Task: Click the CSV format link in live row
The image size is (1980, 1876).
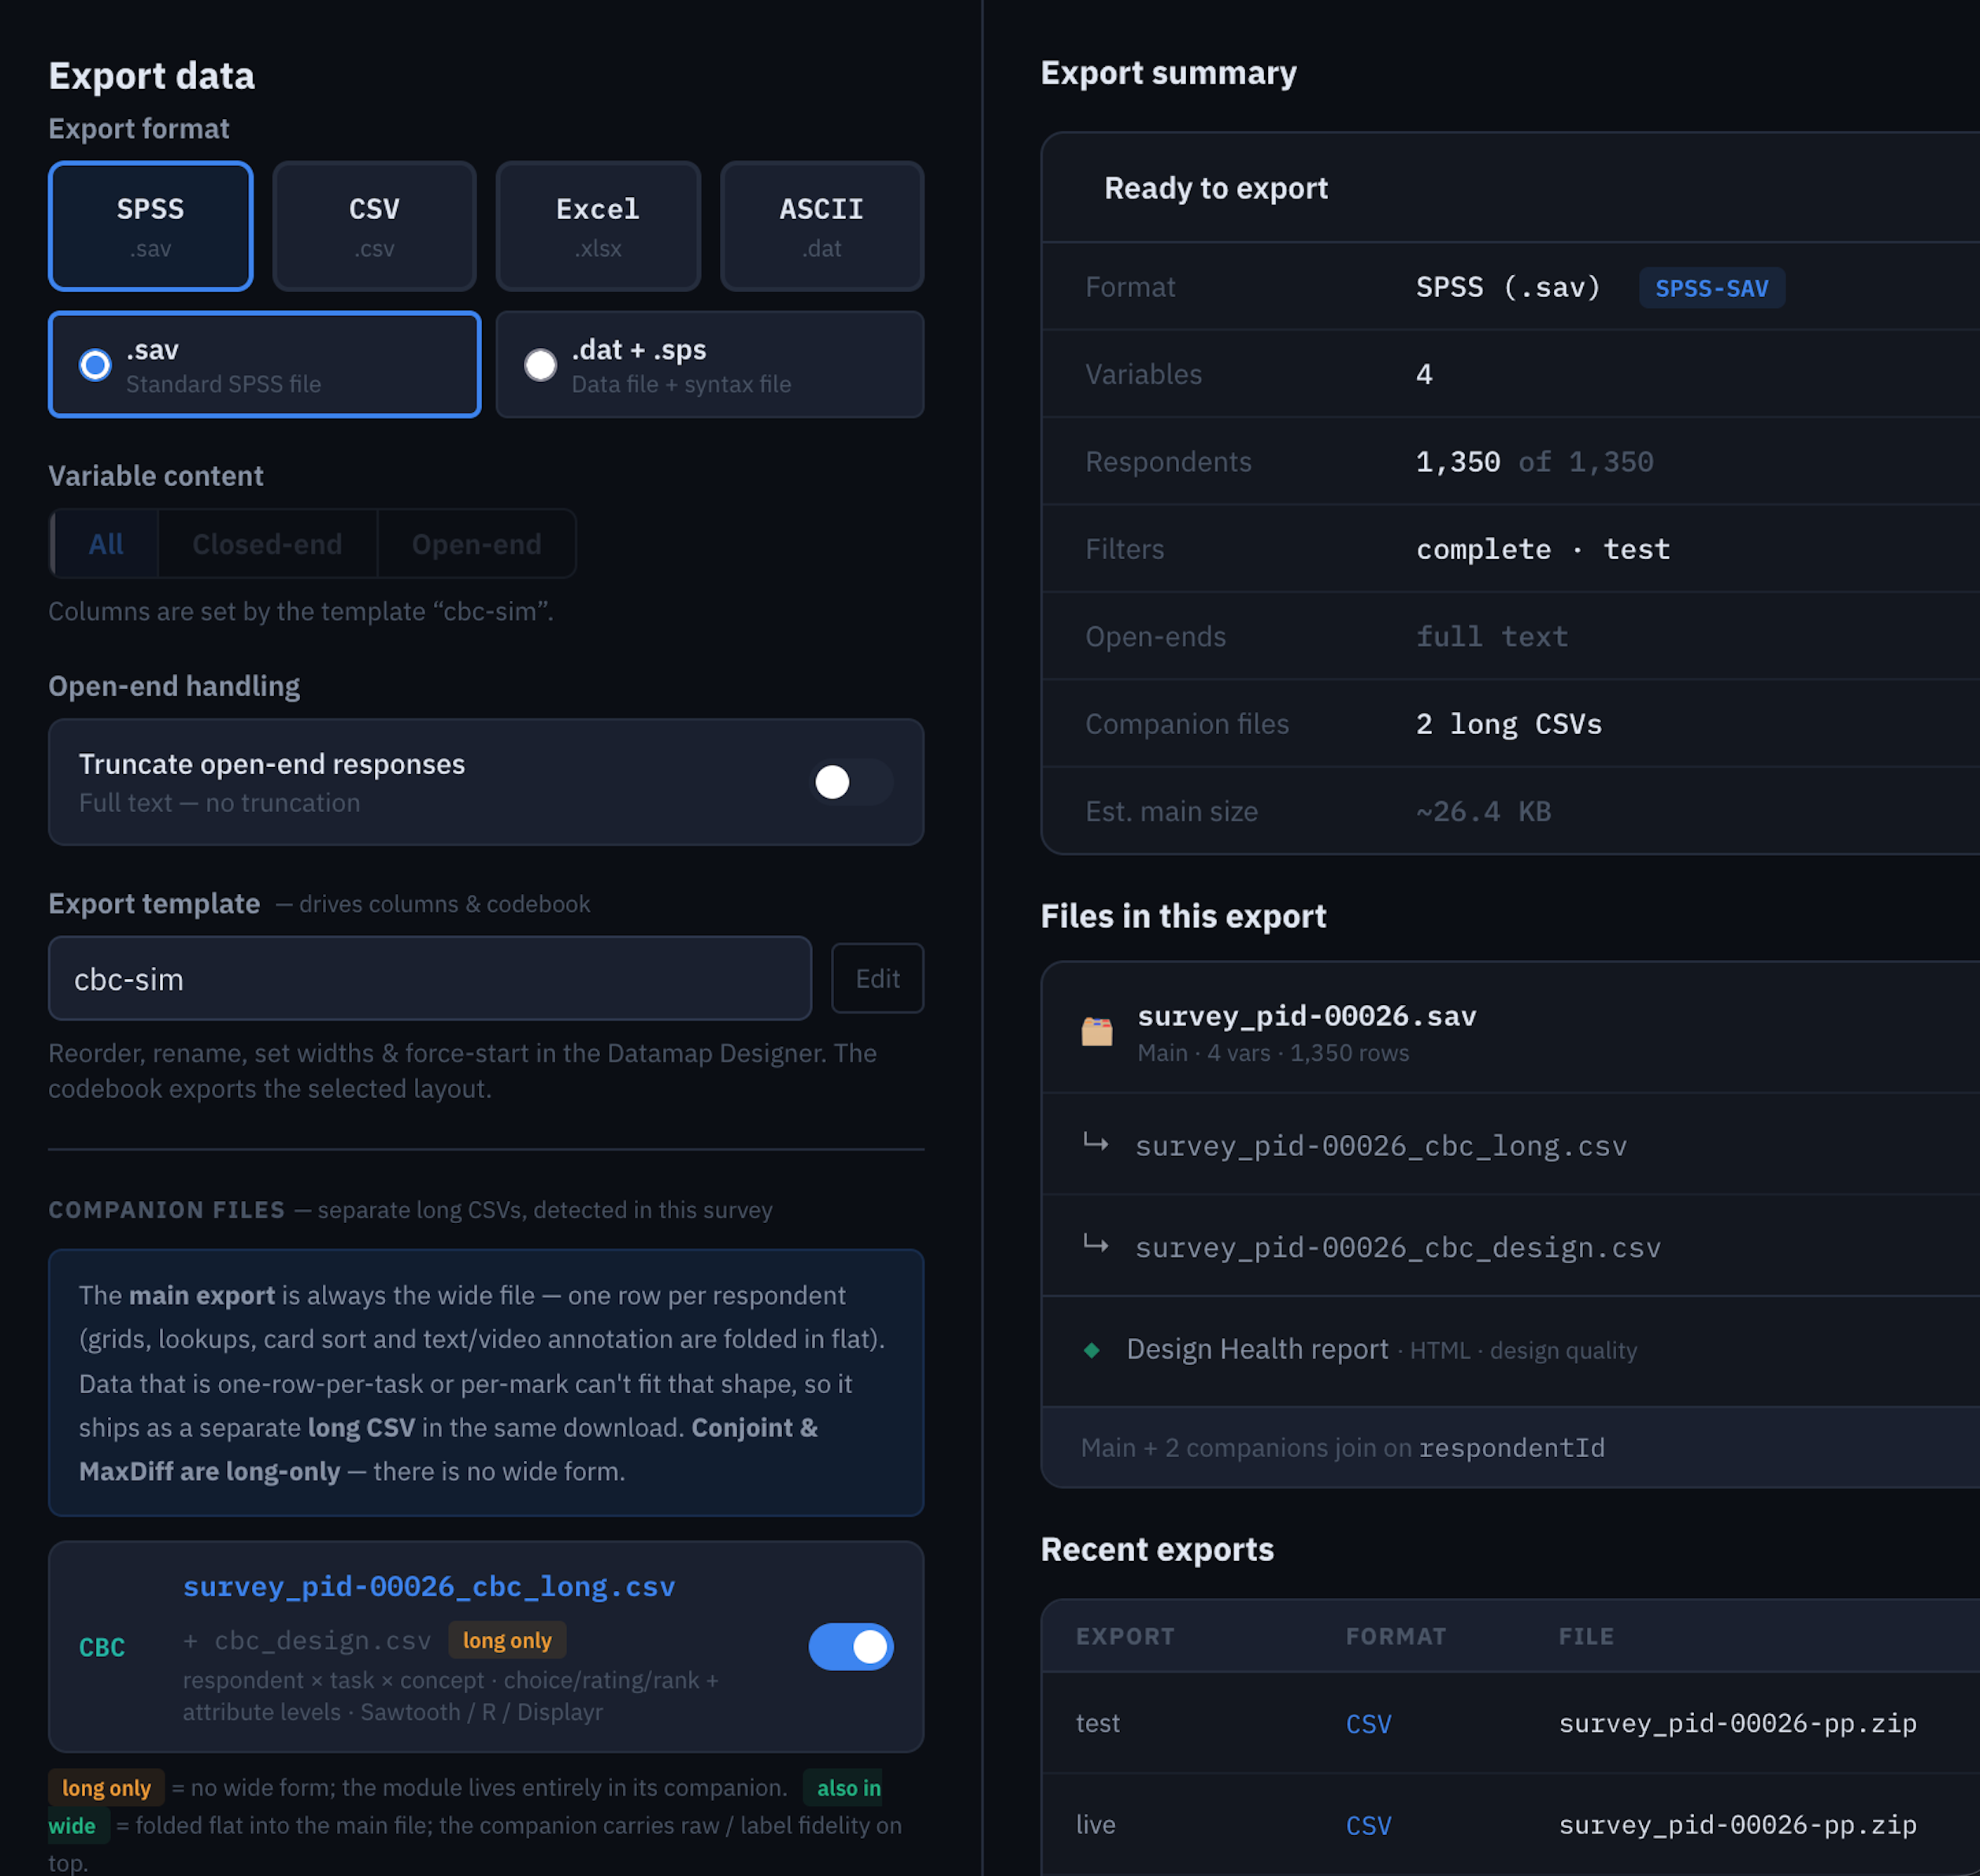Action: (x=1369, y=1826)
